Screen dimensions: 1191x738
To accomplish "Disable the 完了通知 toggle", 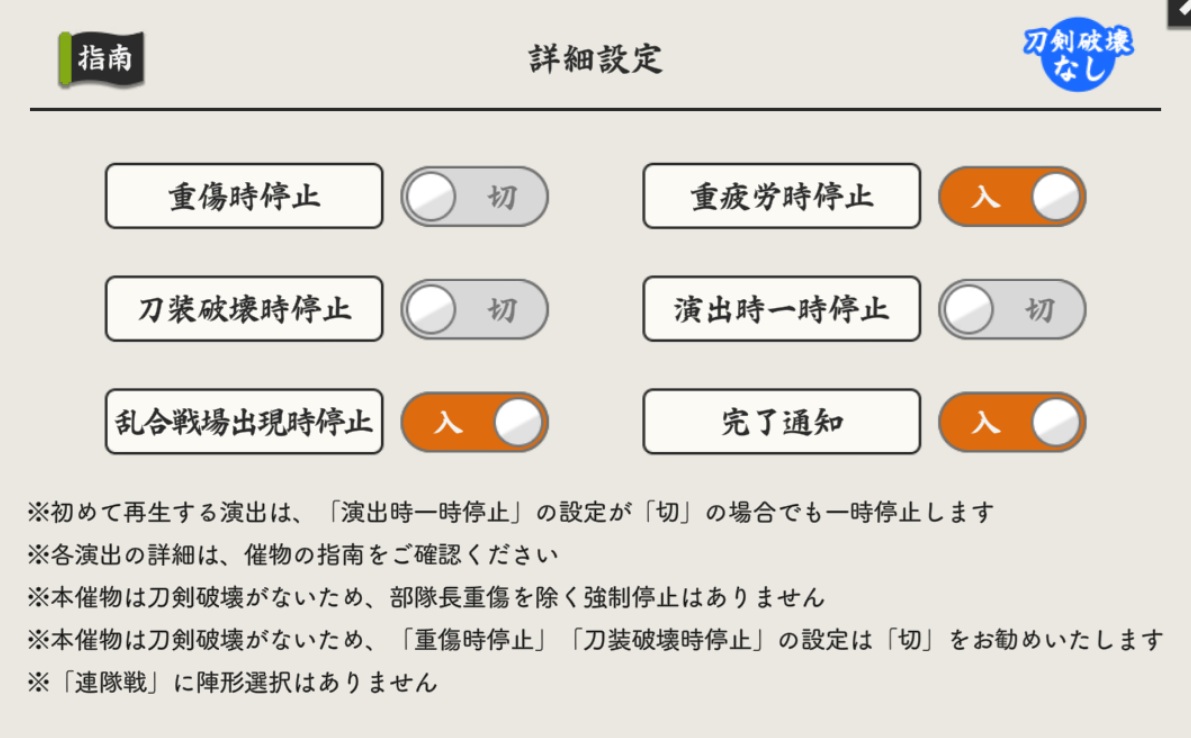I will coord(1013,422).
